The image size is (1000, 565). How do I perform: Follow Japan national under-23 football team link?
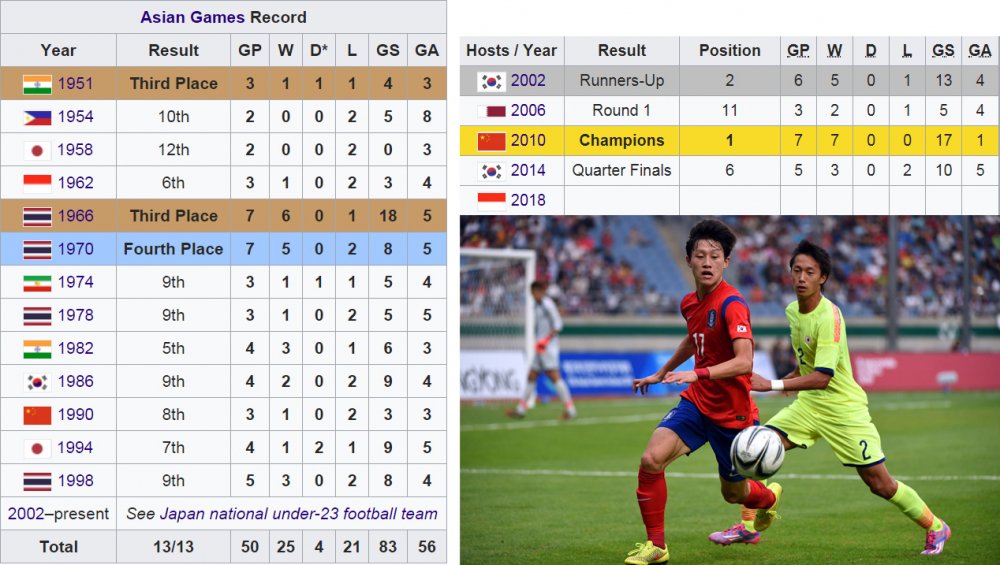tap(298, 514)
